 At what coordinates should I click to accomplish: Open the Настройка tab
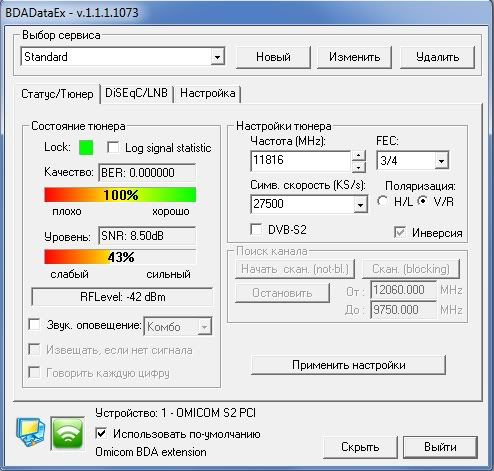tap(208, 93)
